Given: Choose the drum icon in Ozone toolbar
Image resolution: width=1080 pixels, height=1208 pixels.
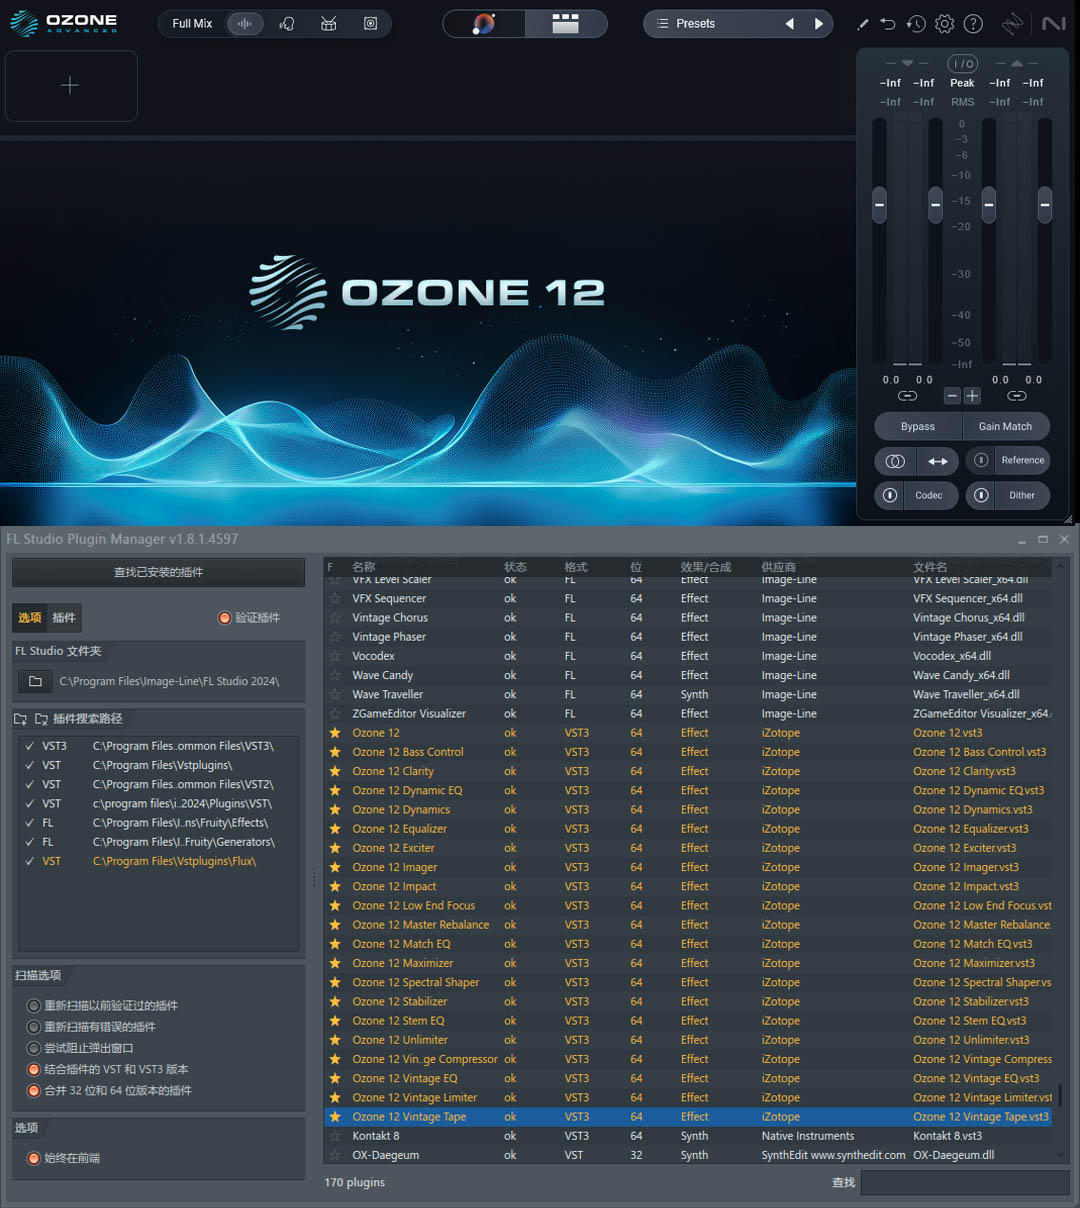Looking at the screenshot, I should [328, 24].
